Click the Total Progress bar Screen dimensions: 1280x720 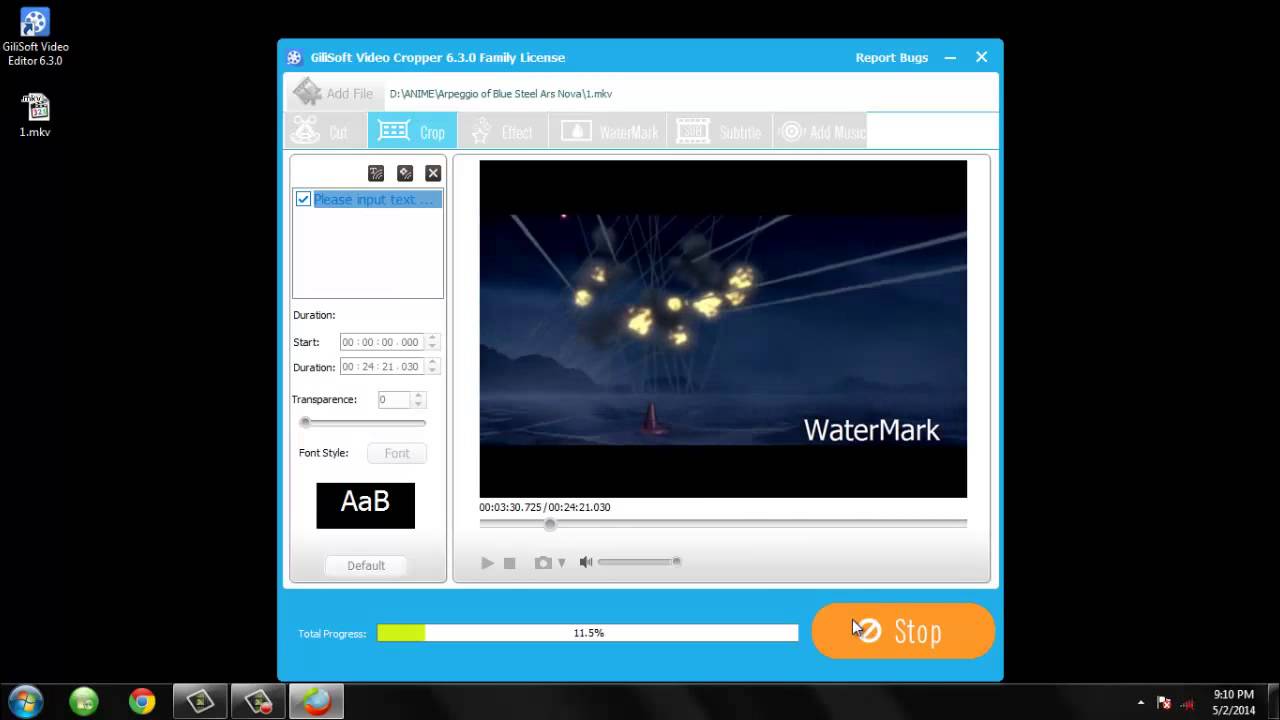click(x=588, y=633)
